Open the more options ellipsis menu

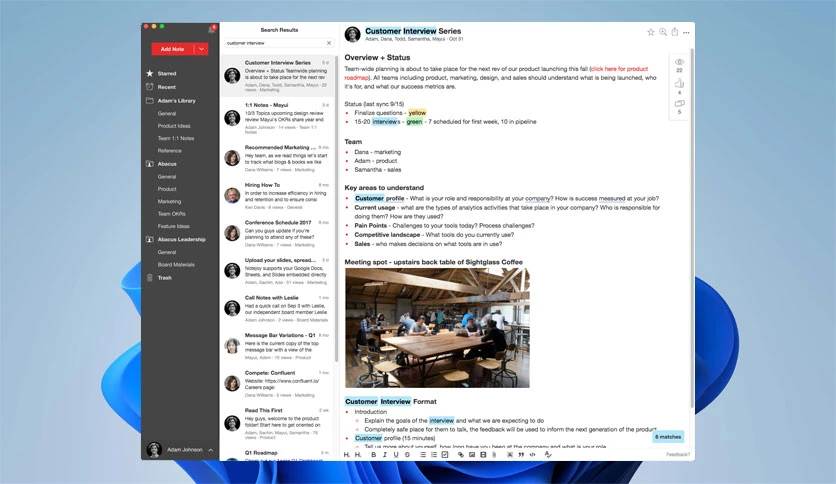(686, 33)
